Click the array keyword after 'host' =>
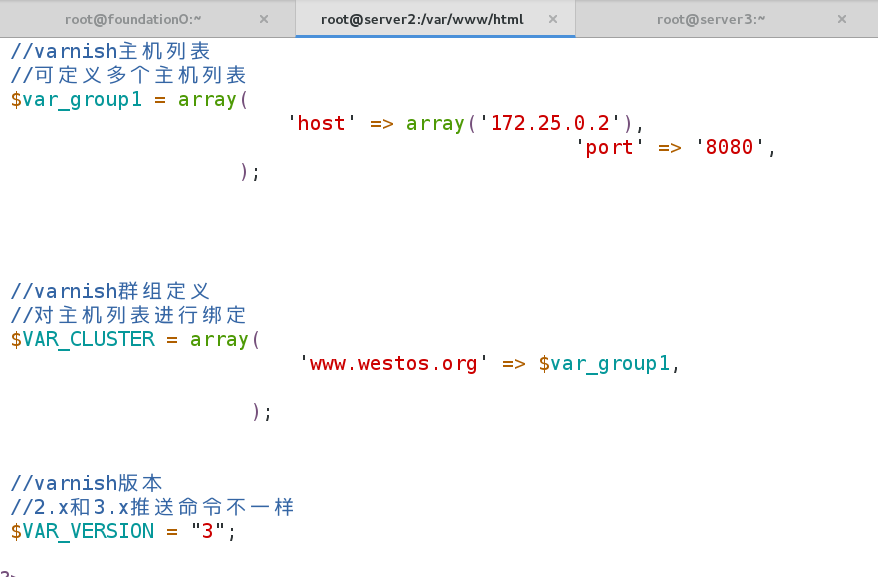The width and height of the screenshot is (878, 577). tap(435, 123)
